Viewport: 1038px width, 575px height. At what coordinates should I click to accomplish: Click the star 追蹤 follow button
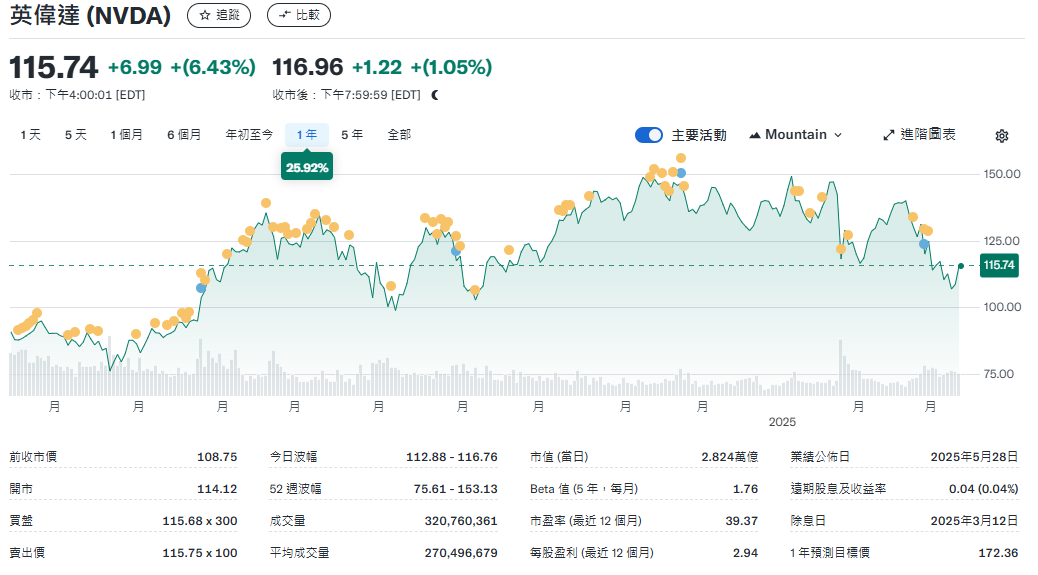coord(219,15)
